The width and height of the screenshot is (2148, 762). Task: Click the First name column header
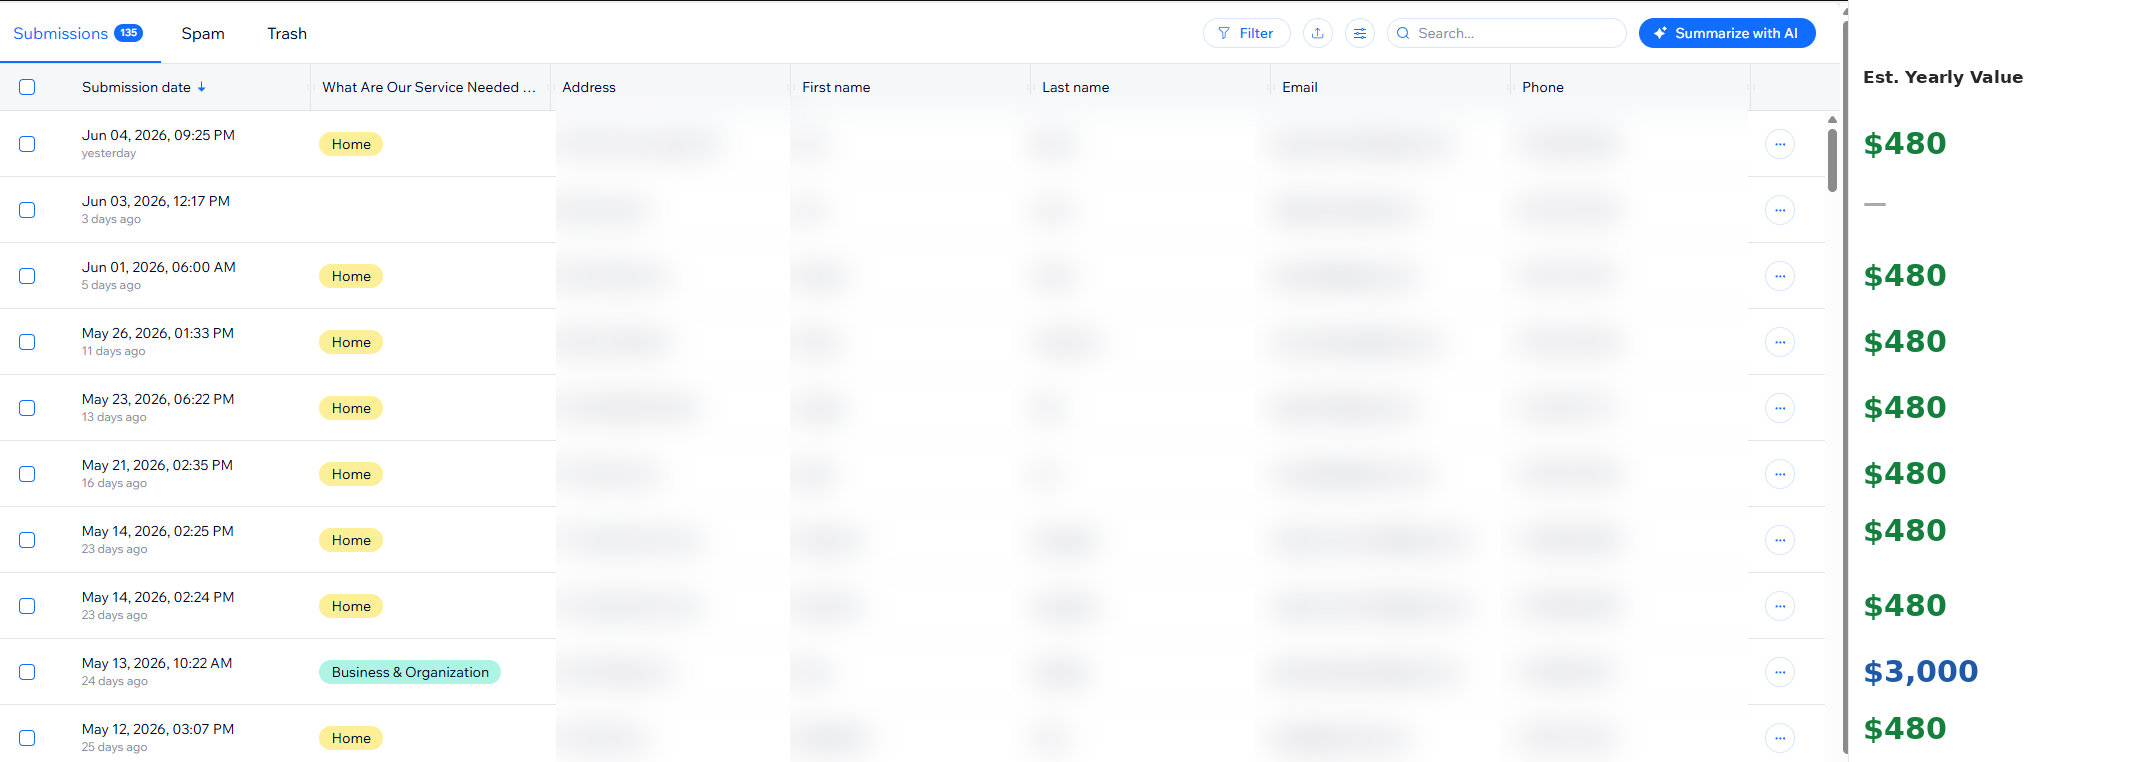tap(836, 87)
